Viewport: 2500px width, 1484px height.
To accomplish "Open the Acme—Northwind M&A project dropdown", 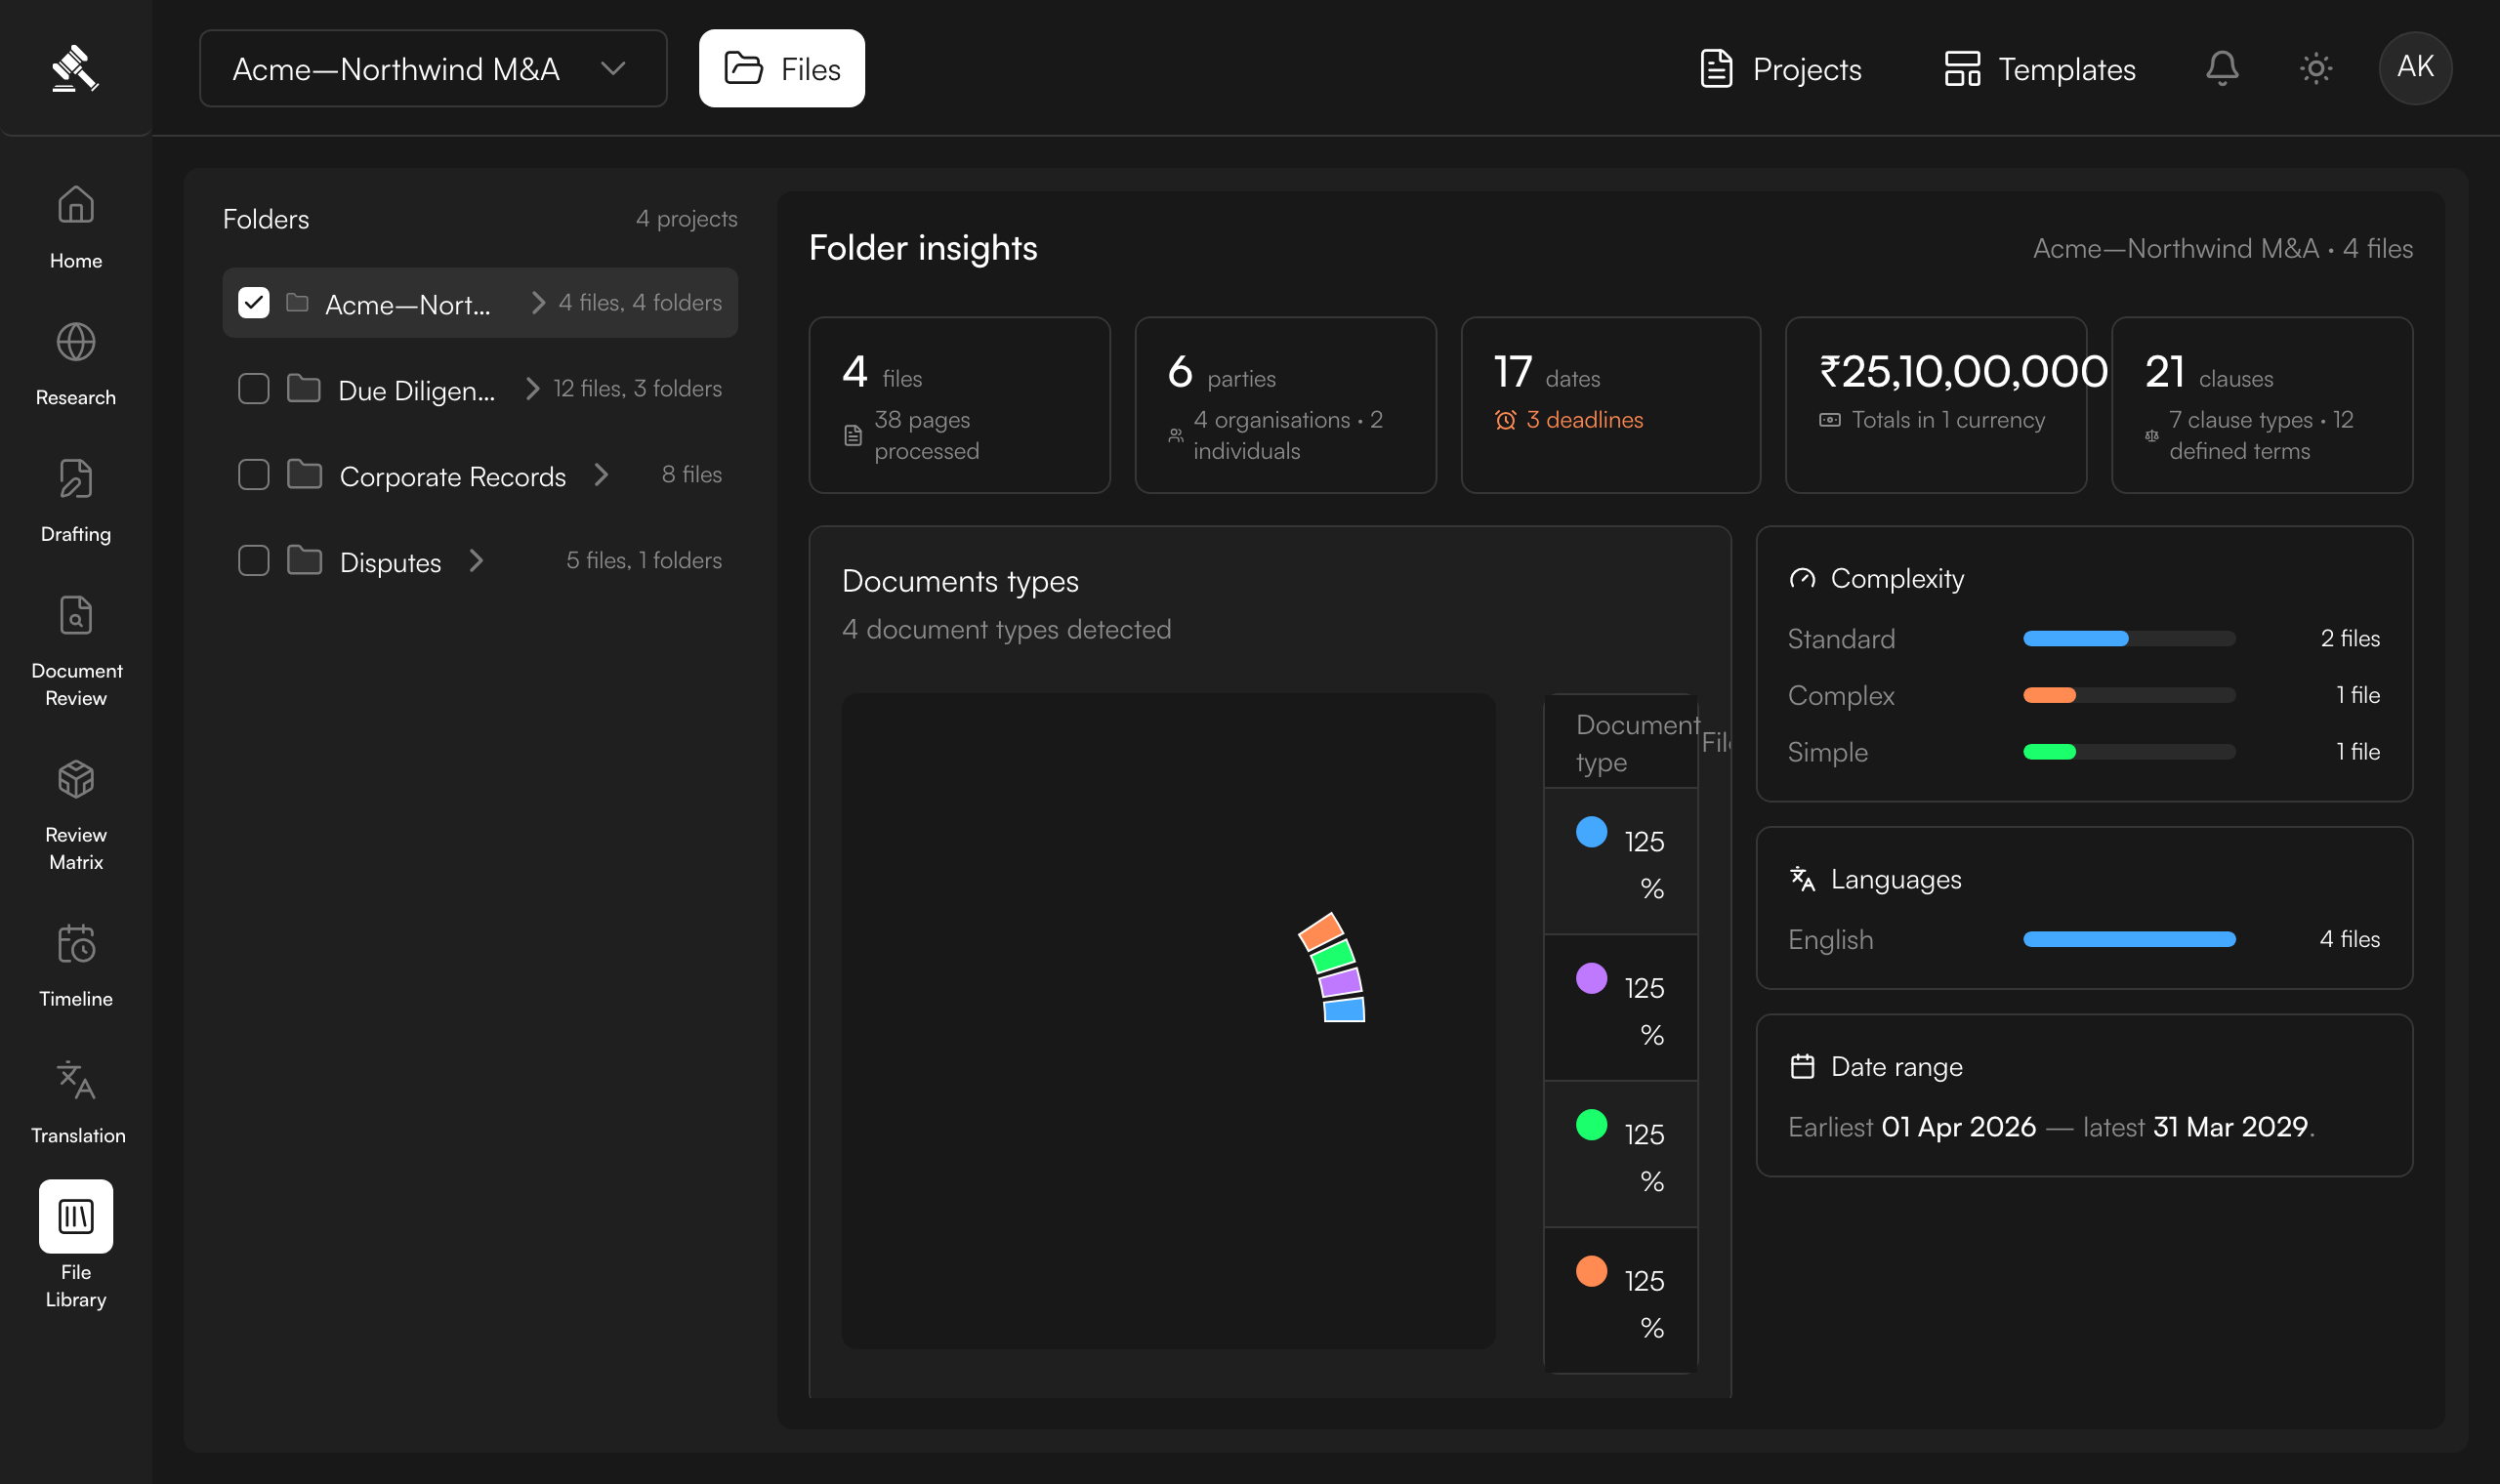I will point(433,68).
